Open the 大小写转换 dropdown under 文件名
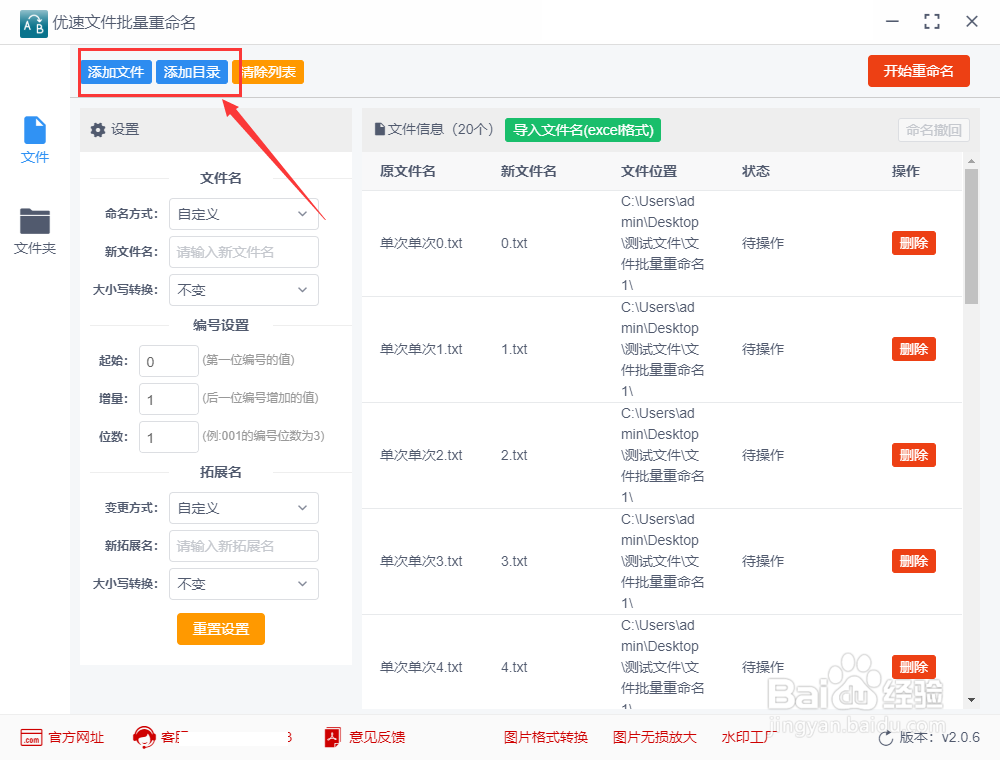 pyautogui.click(x=243, y=290)
